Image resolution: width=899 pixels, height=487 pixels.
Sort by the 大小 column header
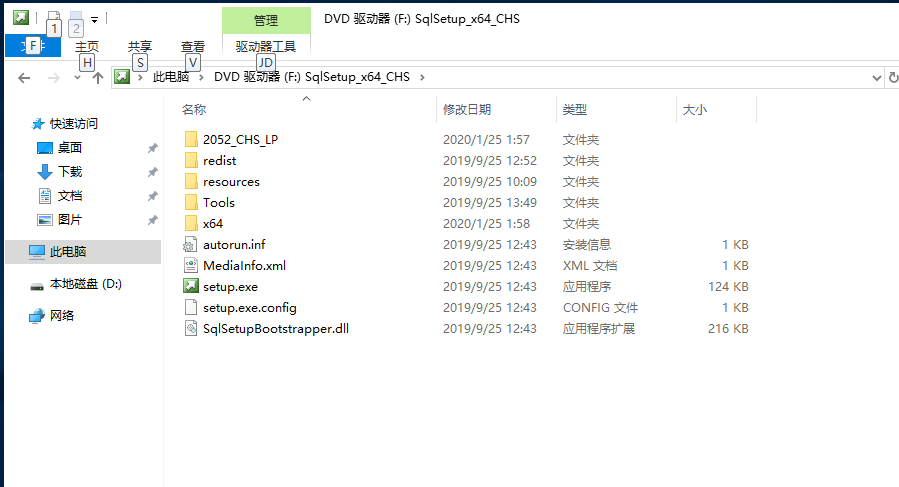[x=694, y=110]
